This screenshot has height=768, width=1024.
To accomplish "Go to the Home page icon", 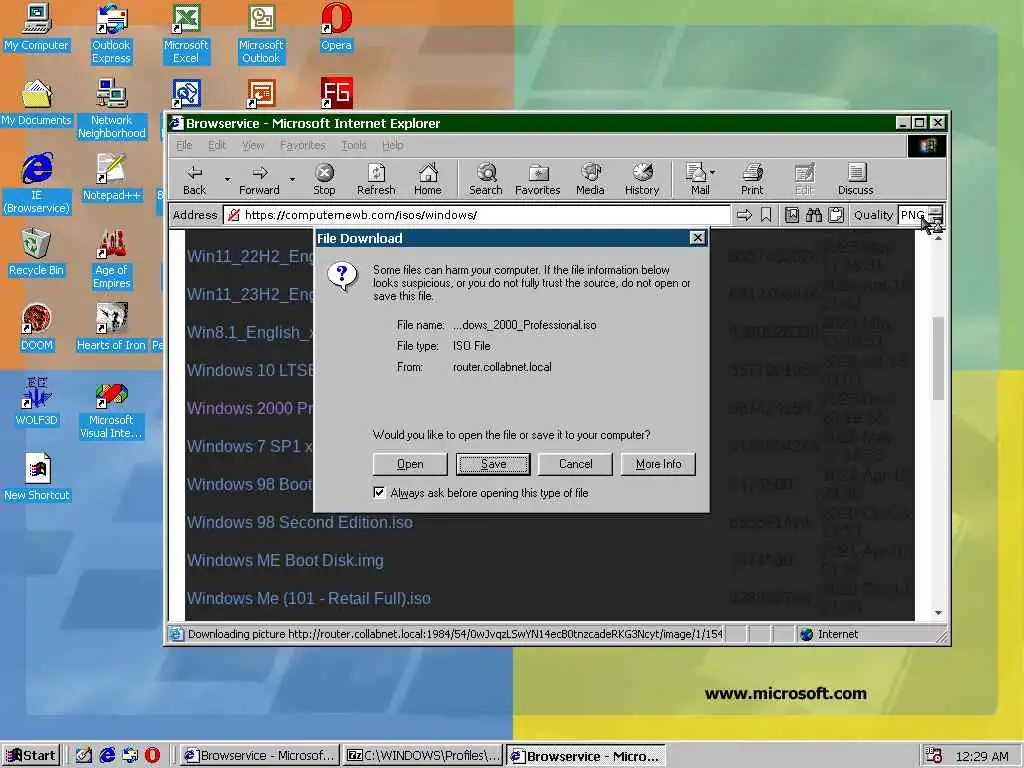I will [x=428, y=180].
